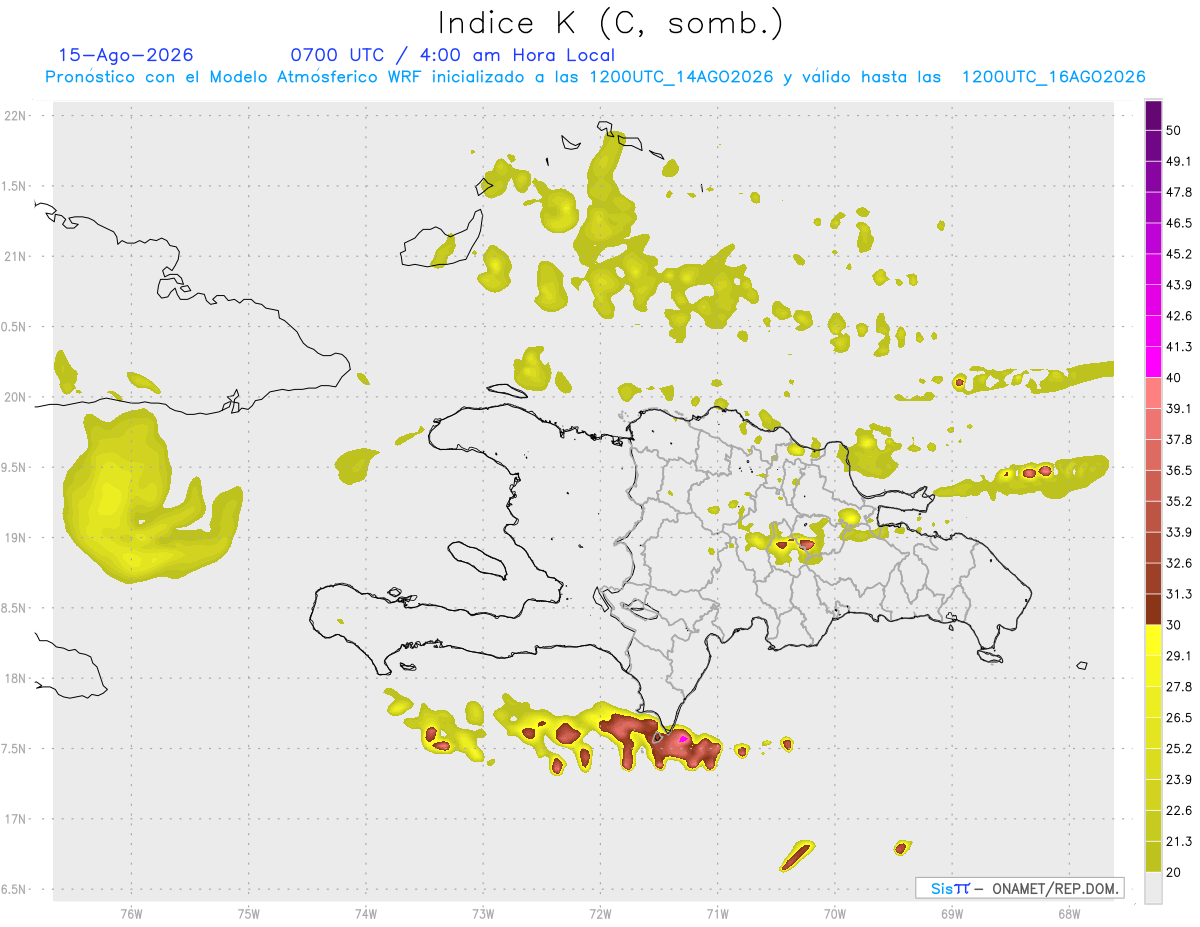1200x927 pixels.
Task: Click the colorbar value '47.8'
Action: click(1179, 192)
